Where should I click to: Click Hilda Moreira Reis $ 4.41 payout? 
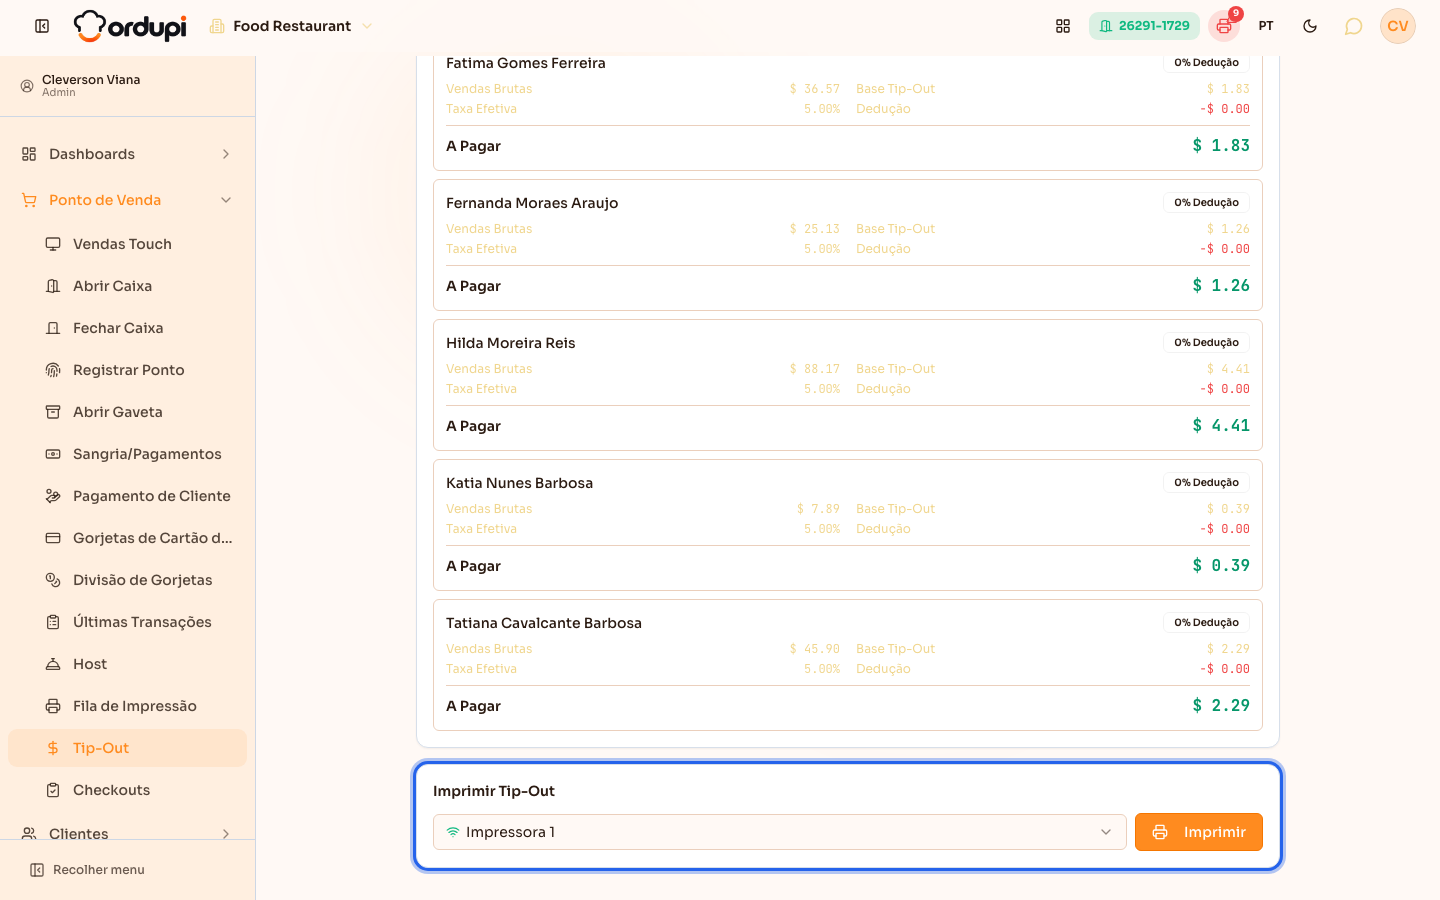[x=1221, y=426]
